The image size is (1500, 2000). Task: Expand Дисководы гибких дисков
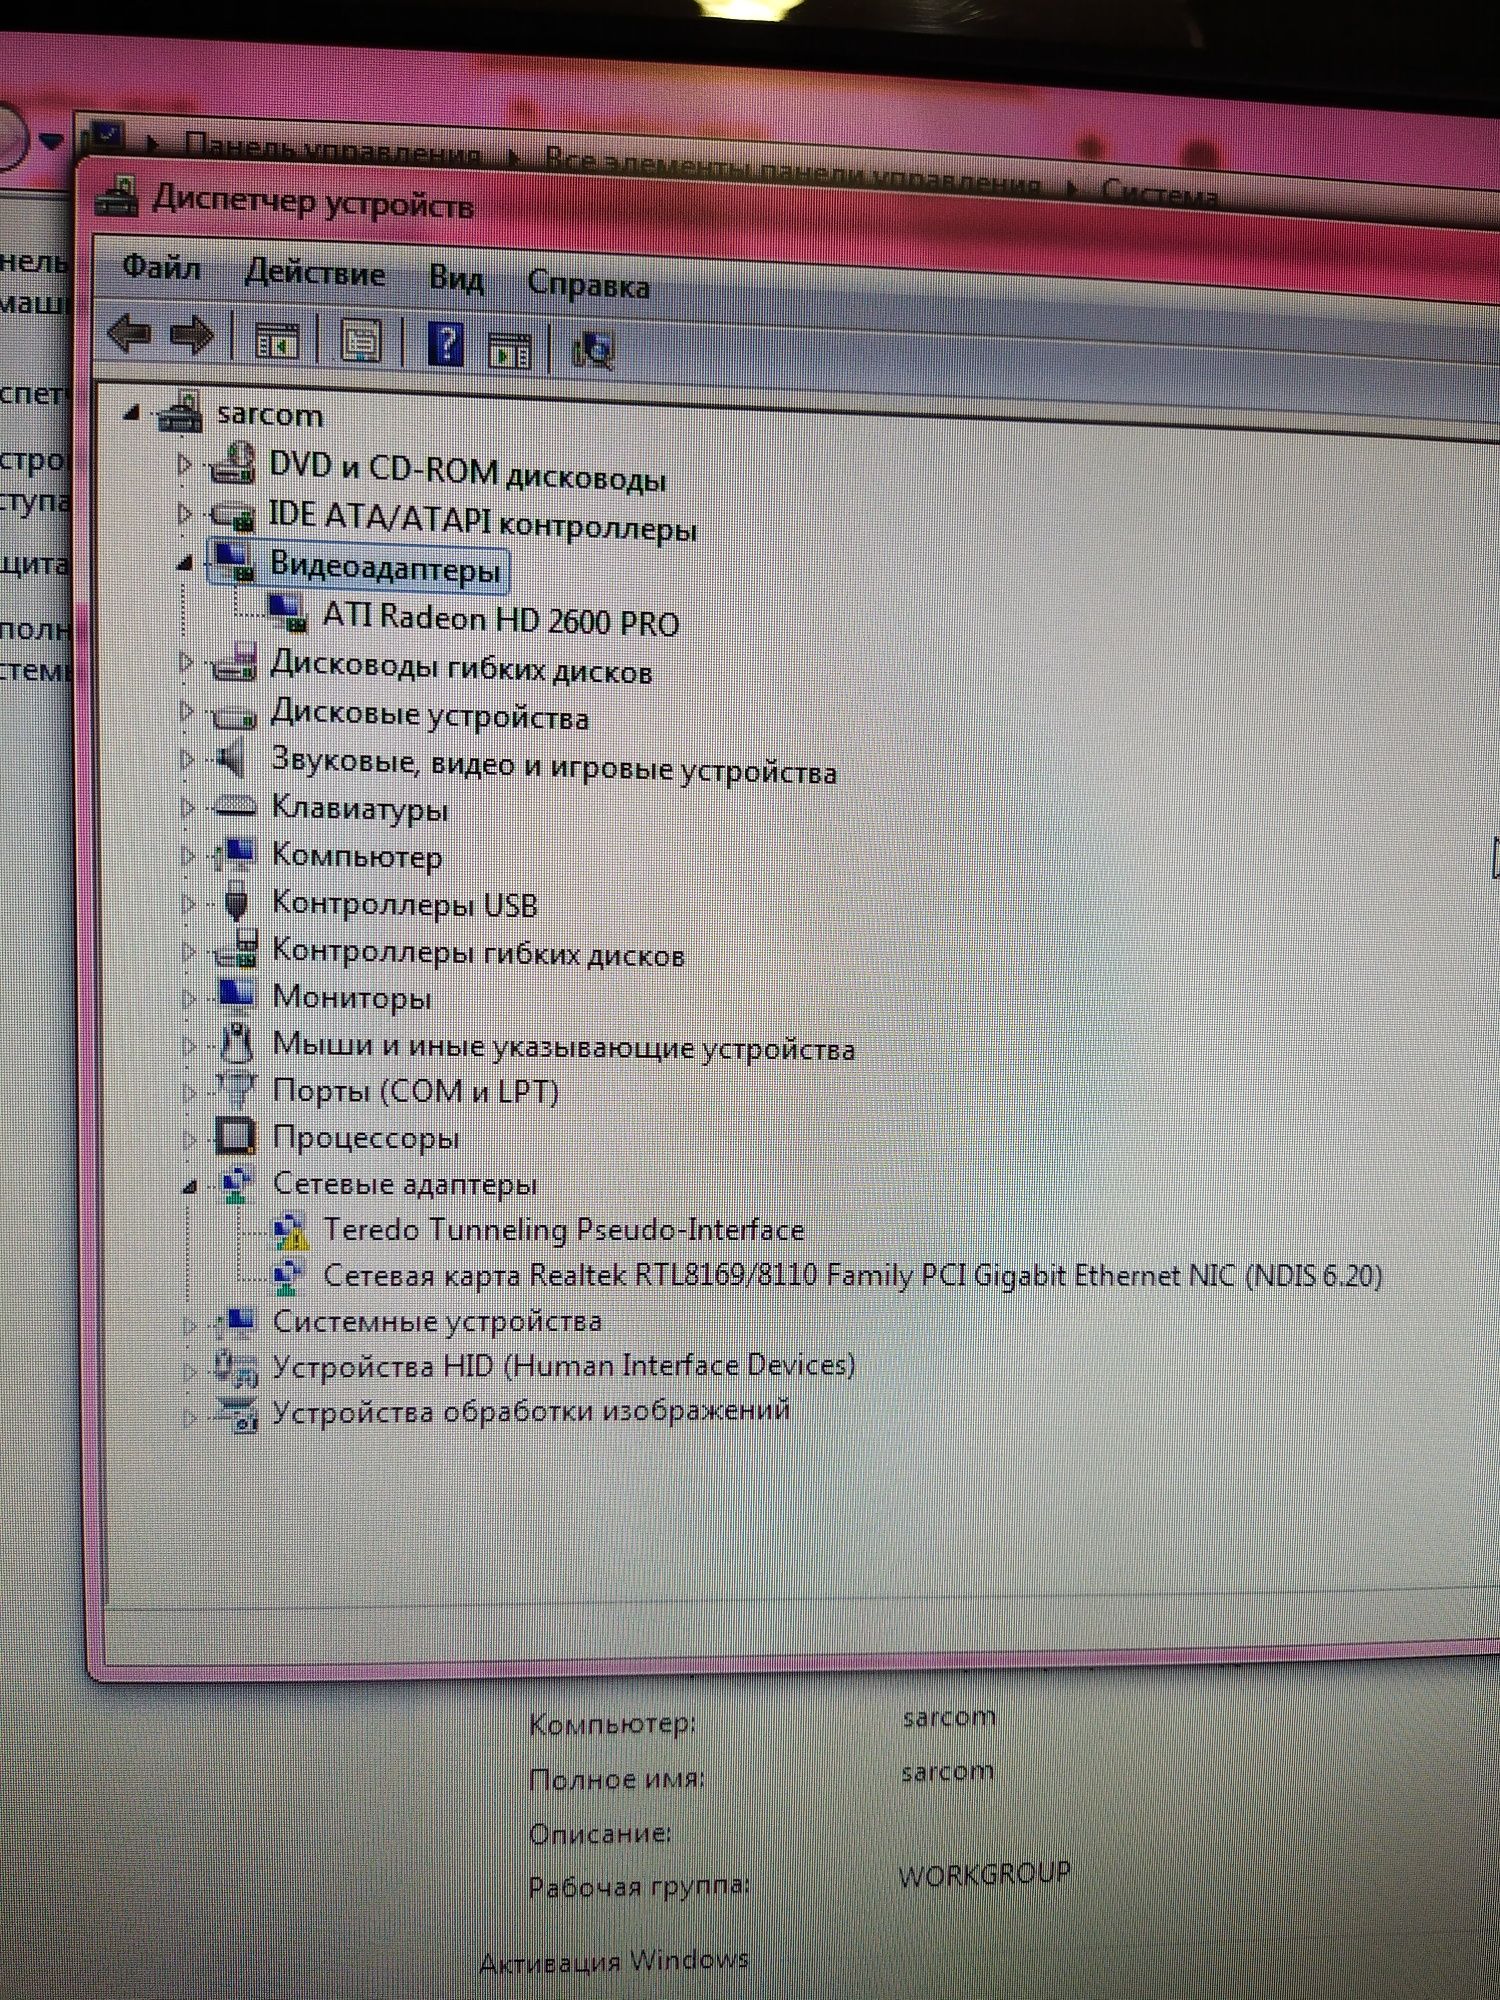(x=186, y=662)
